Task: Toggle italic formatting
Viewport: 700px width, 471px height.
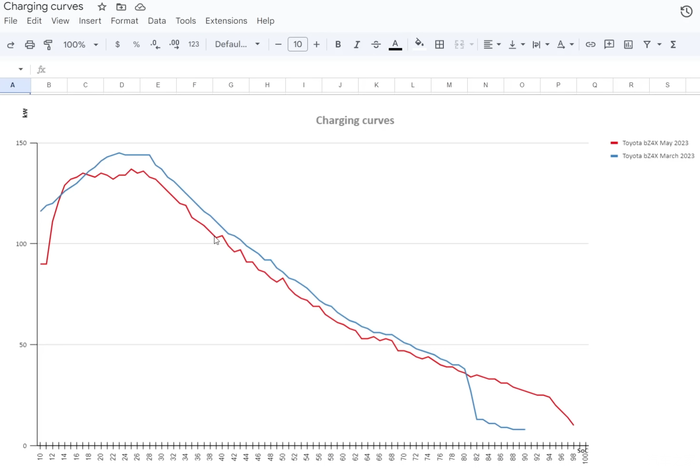Action: tap(357, 44)
